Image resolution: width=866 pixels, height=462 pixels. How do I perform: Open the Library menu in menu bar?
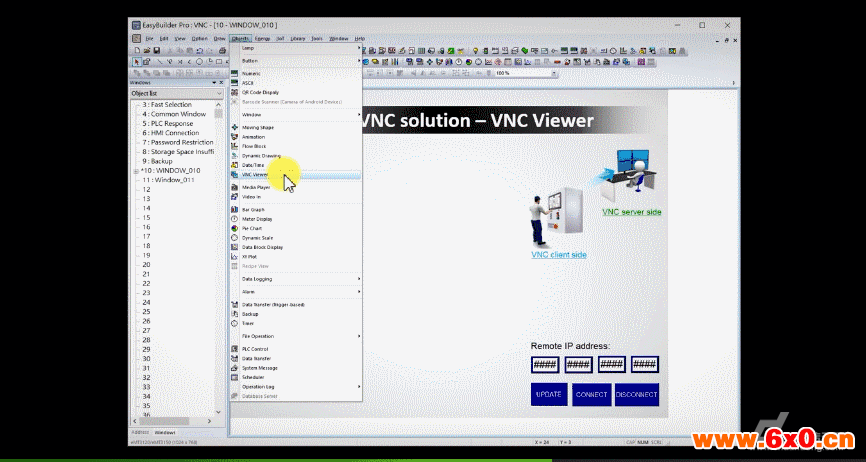296,38
